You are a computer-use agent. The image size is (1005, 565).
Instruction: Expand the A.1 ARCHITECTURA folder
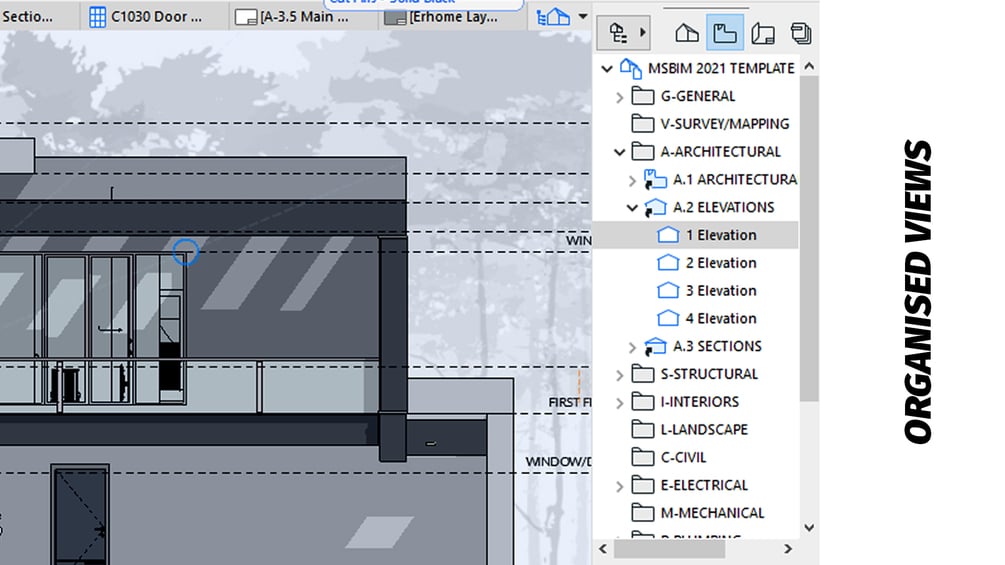pos(632,181)
